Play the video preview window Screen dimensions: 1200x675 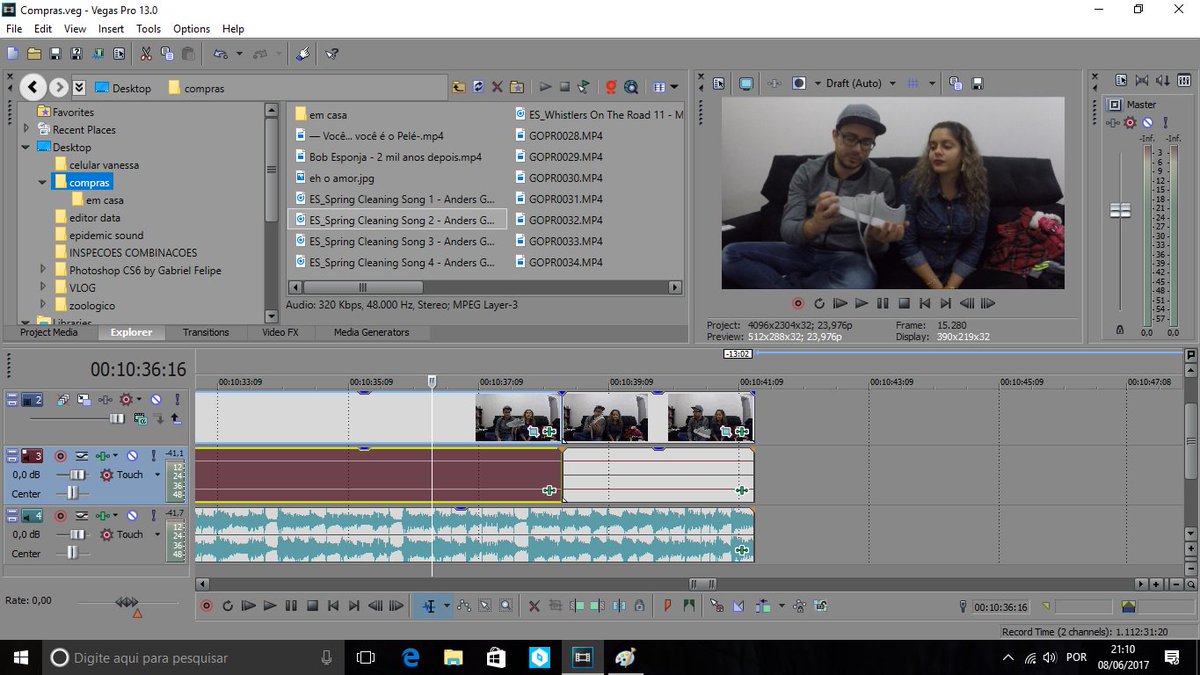pyautogui.click(x=861, y=303)
